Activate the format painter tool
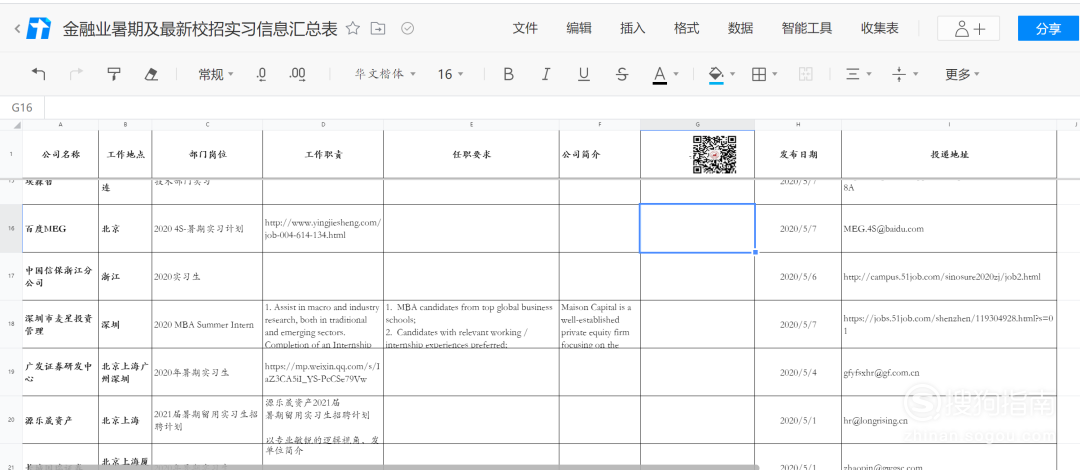1080x470 pixels. tap(114, 74)
